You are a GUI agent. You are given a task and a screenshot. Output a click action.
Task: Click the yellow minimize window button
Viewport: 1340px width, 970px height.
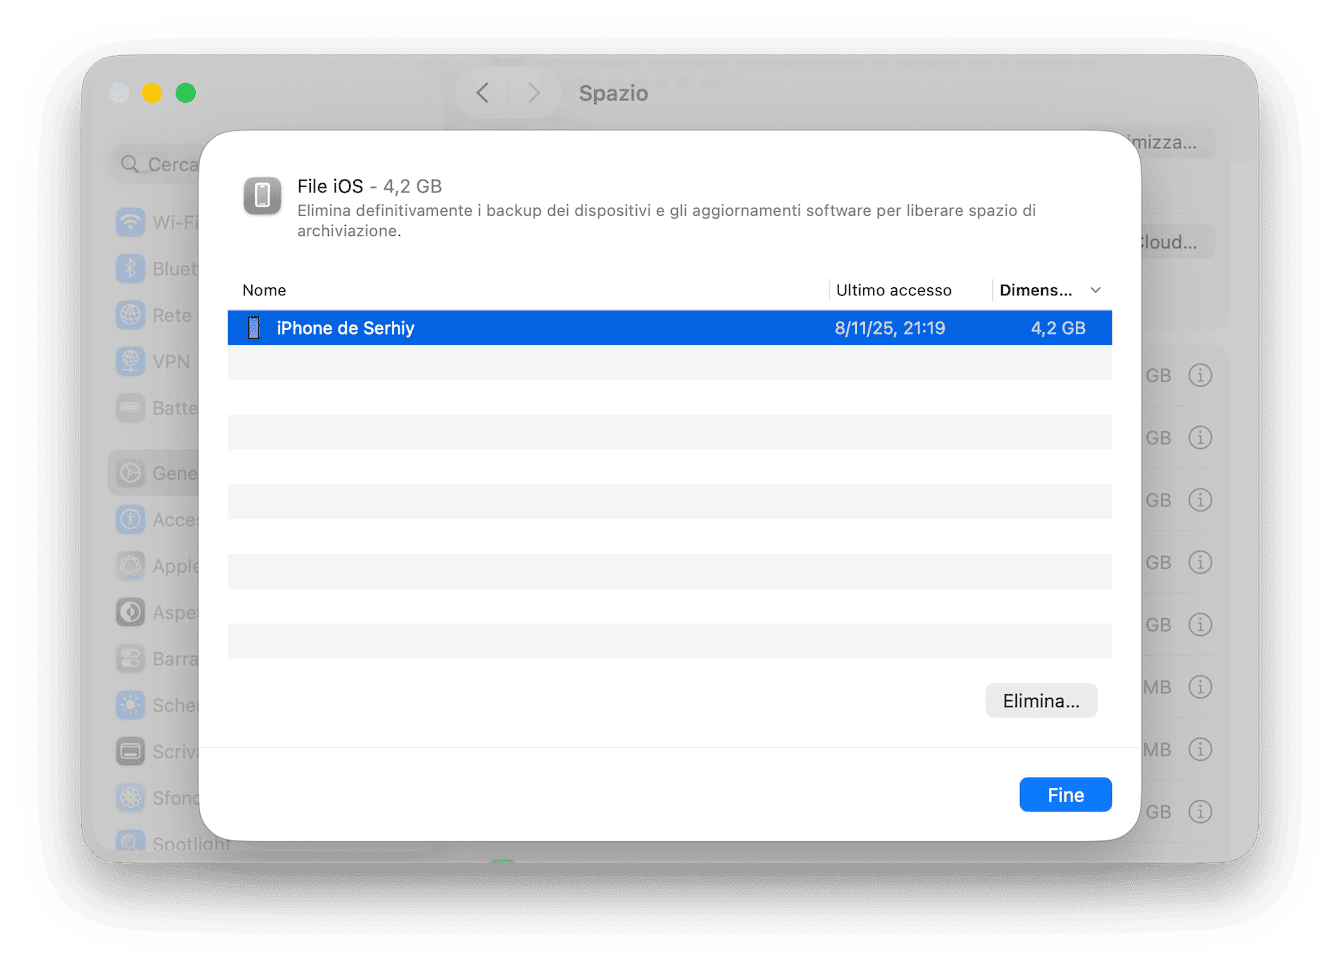tap(152, 93)
